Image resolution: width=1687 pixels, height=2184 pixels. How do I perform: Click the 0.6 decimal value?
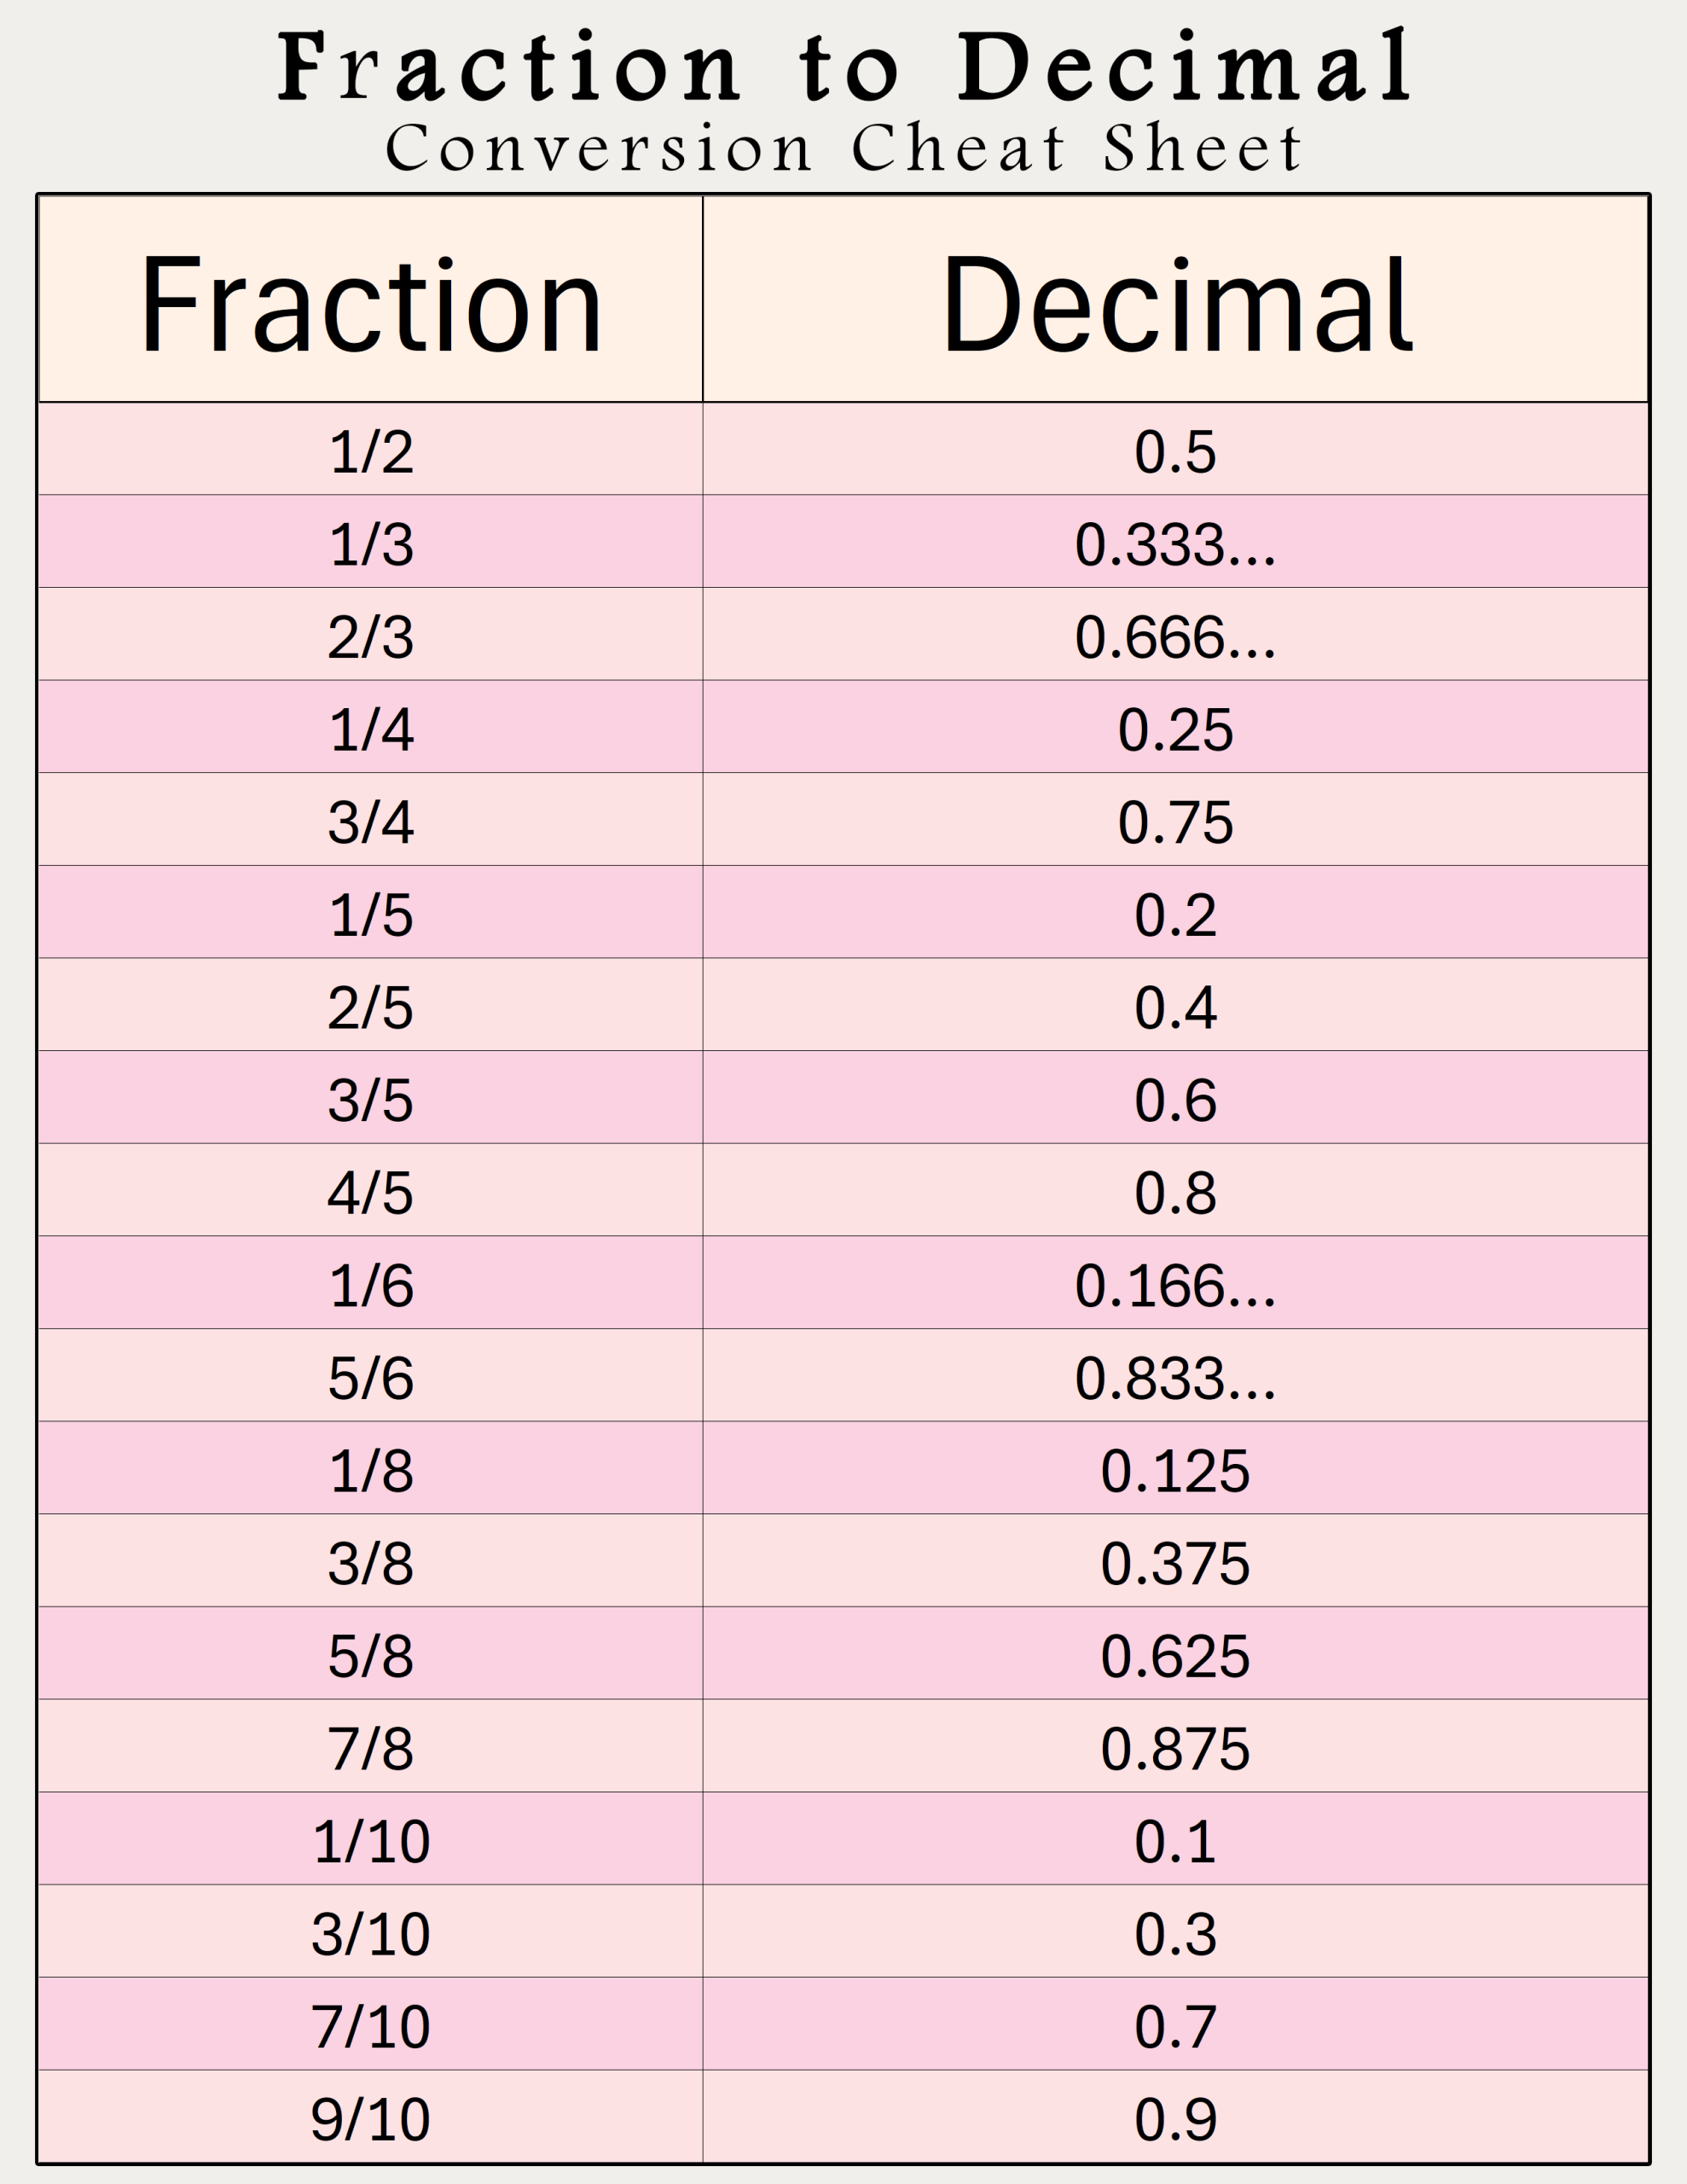[1175, 1100]
